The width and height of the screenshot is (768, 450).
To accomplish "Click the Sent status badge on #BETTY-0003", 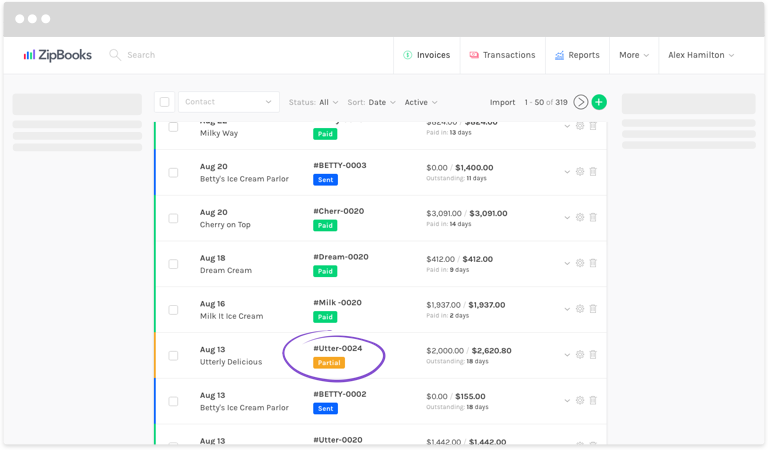I will 325,180.
